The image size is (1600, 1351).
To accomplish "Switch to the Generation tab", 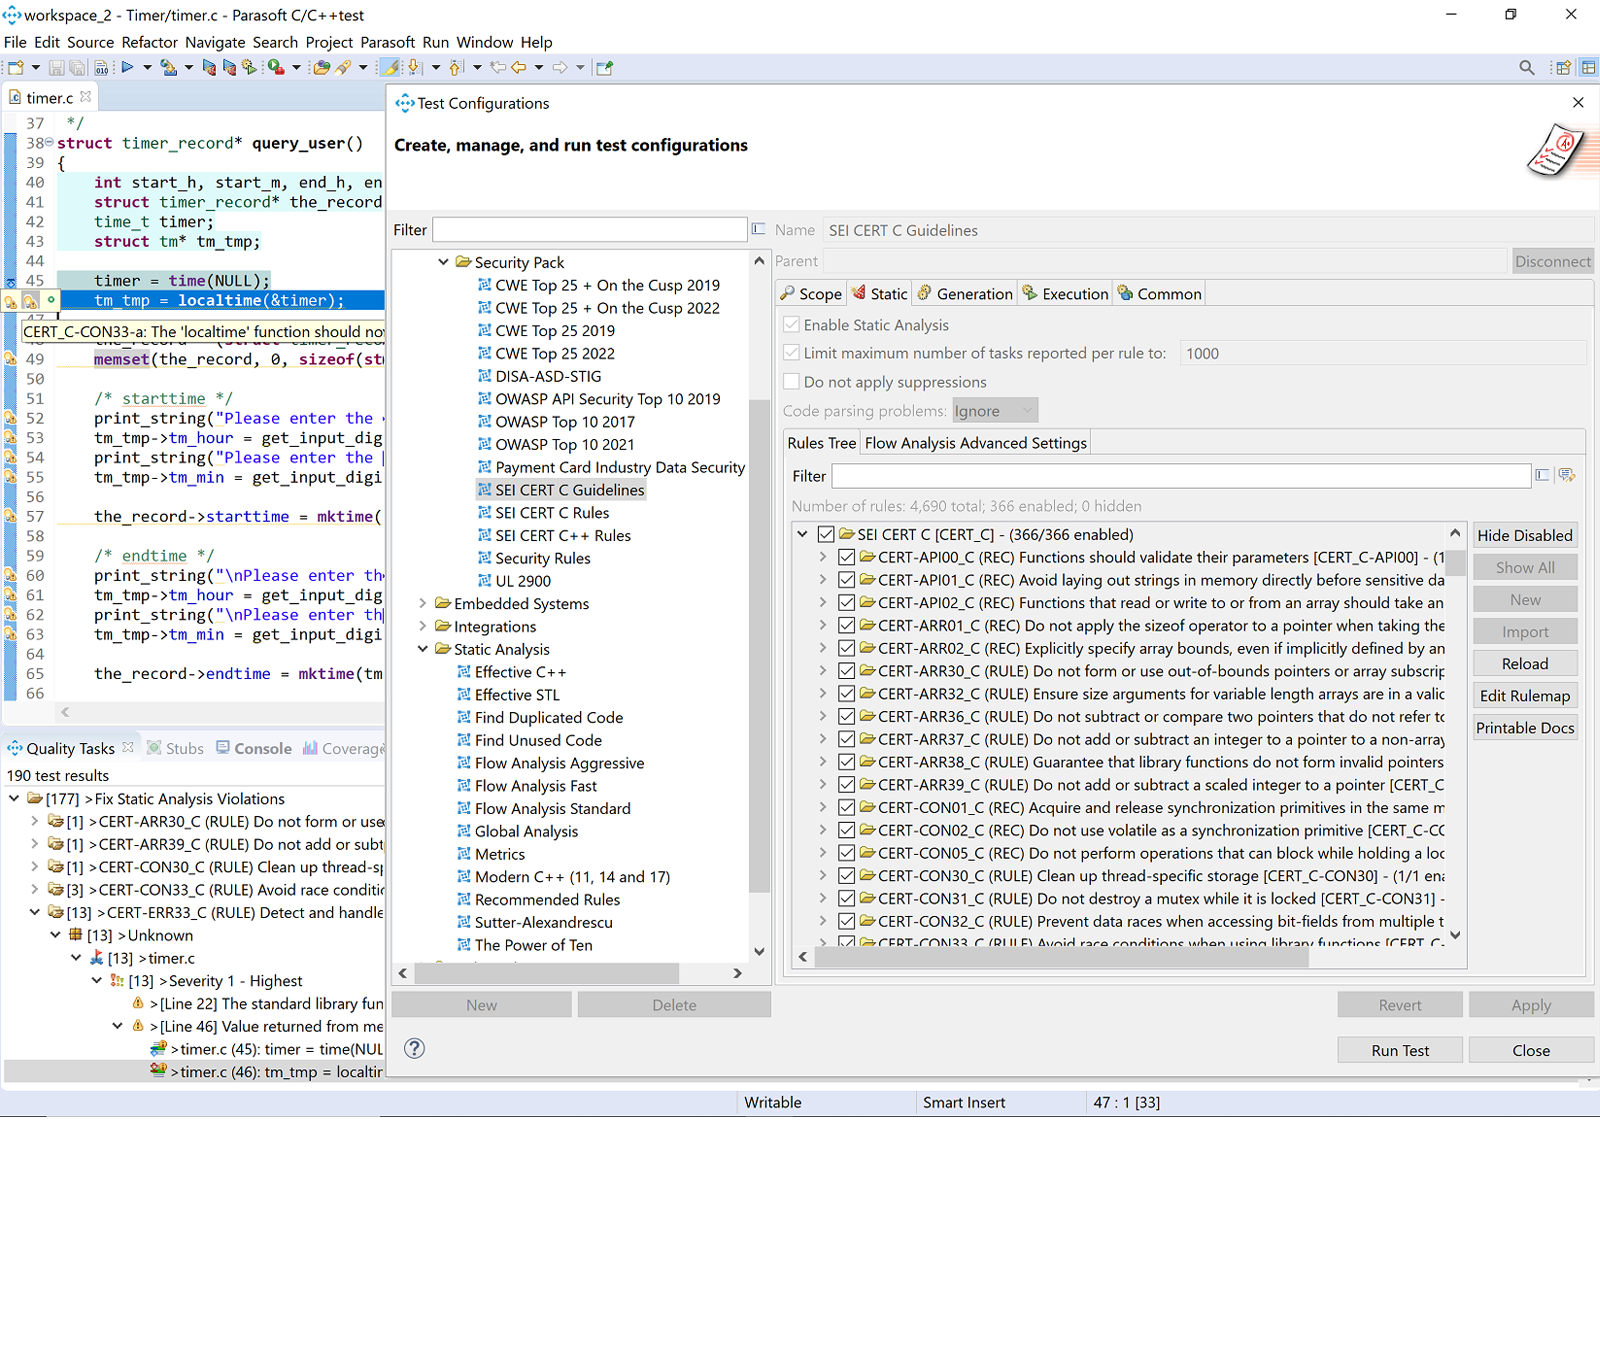I will [x=965, y=293].
